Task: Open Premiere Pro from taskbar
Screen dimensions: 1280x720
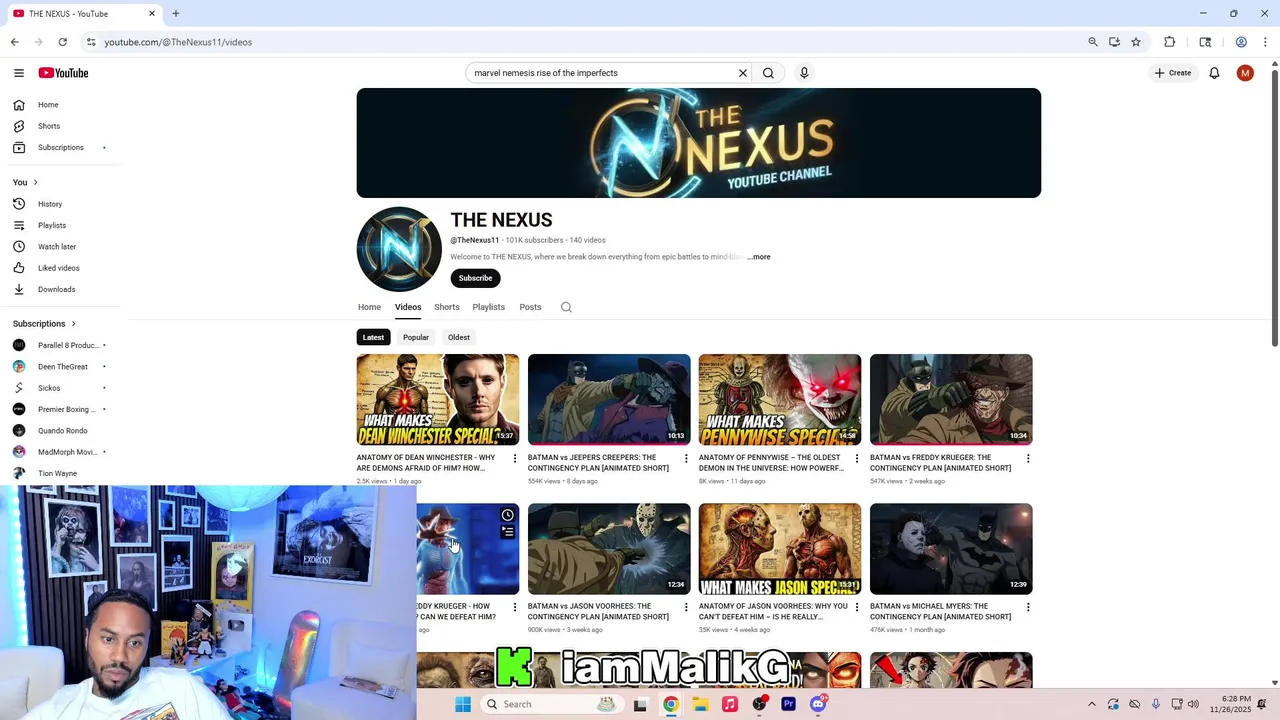Action: [x=788, y=704]
